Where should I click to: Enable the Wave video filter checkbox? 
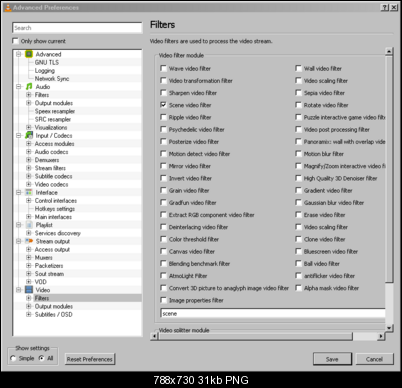pyautogui.click(x=163, y=68)
